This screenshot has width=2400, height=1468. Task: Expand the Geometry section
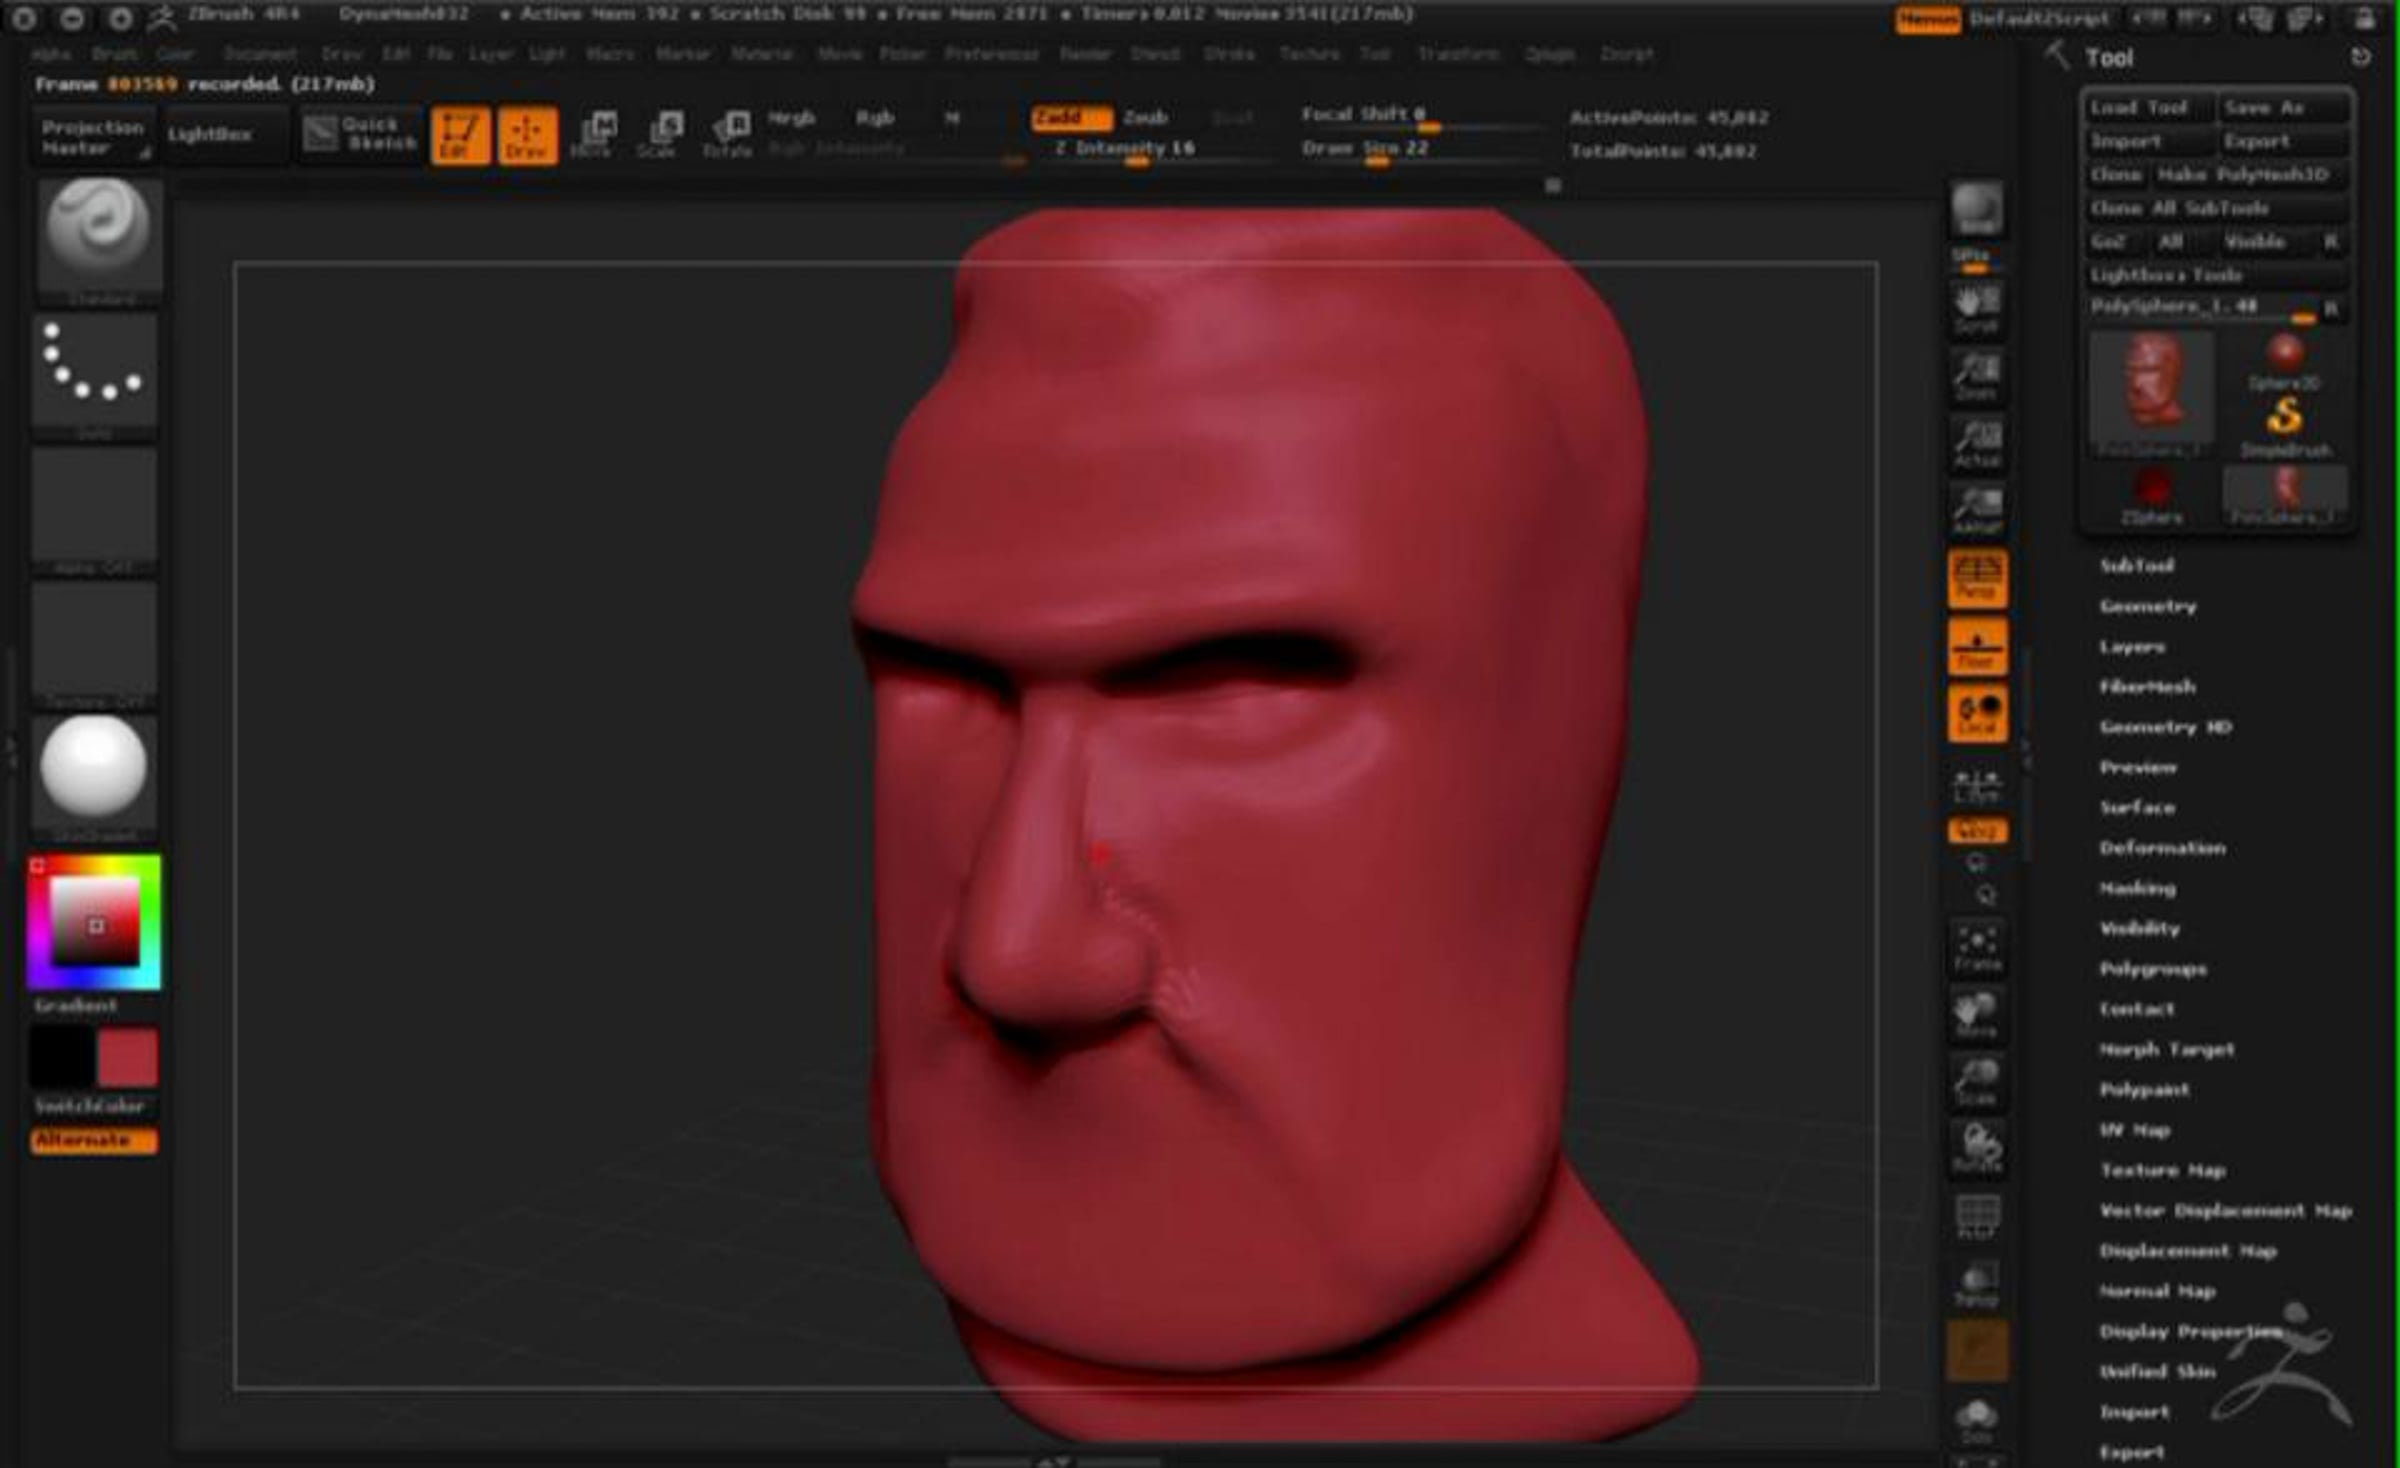(x=2147, y=606)
